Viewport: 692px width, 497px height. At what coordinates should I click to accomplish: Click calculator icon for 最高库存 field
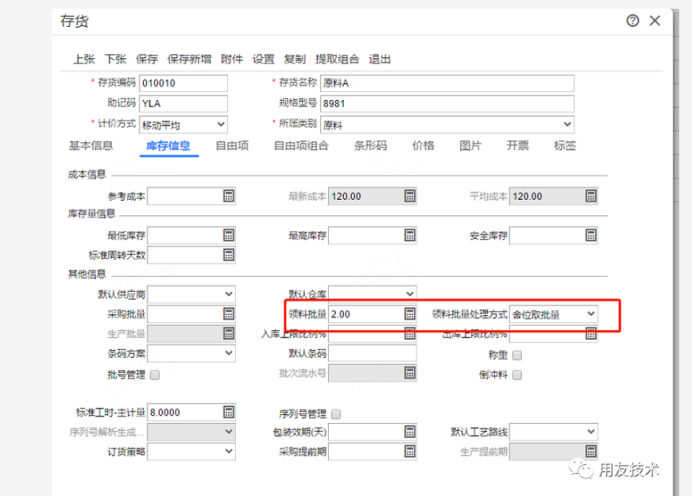409,236
